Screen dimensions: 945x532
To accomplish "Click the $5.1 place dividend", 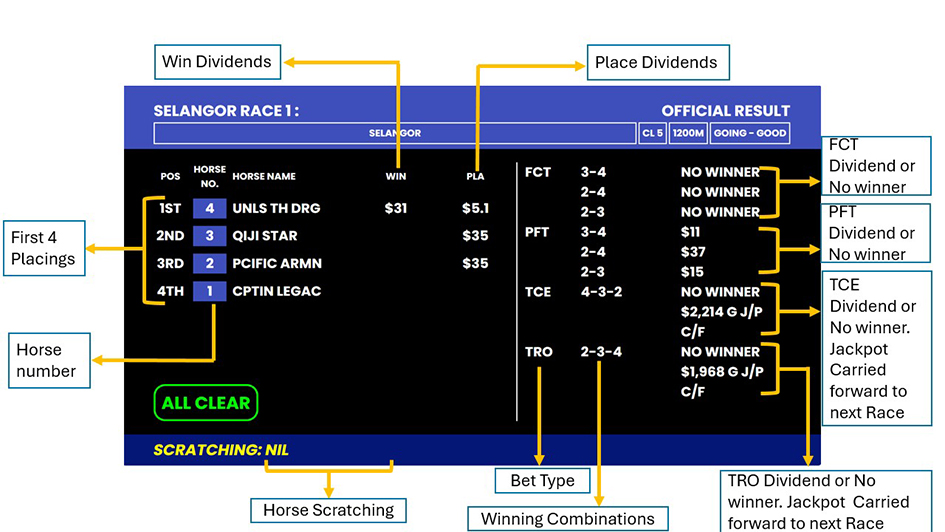I will coord(476,208).
